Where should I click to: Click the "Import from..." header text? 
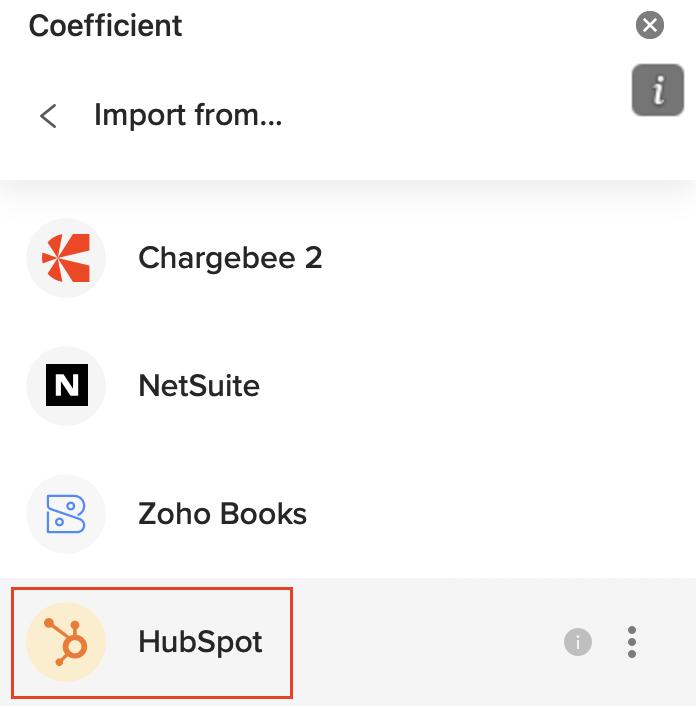pyautogui.click(x=188, y=116)
